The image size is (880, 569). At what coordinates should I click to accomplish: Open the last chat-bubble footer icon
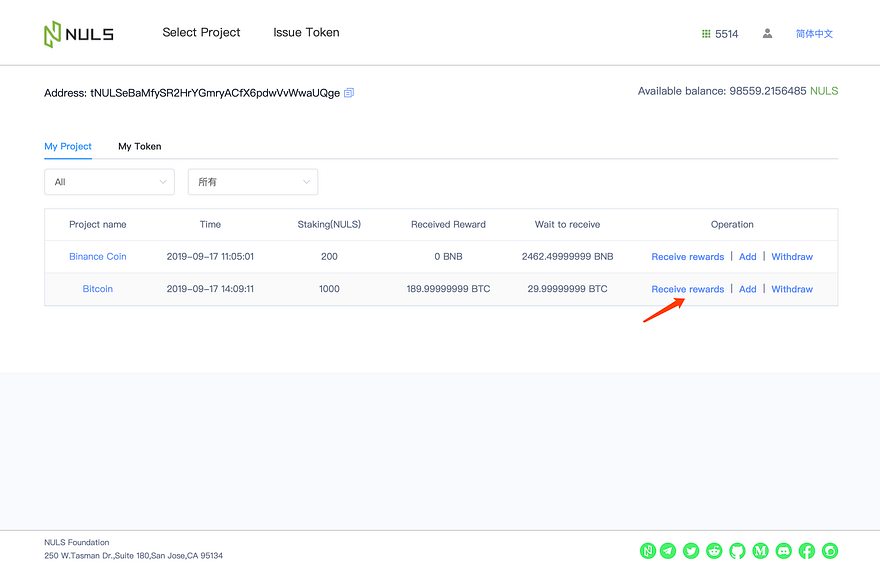[x=829, y=550]
